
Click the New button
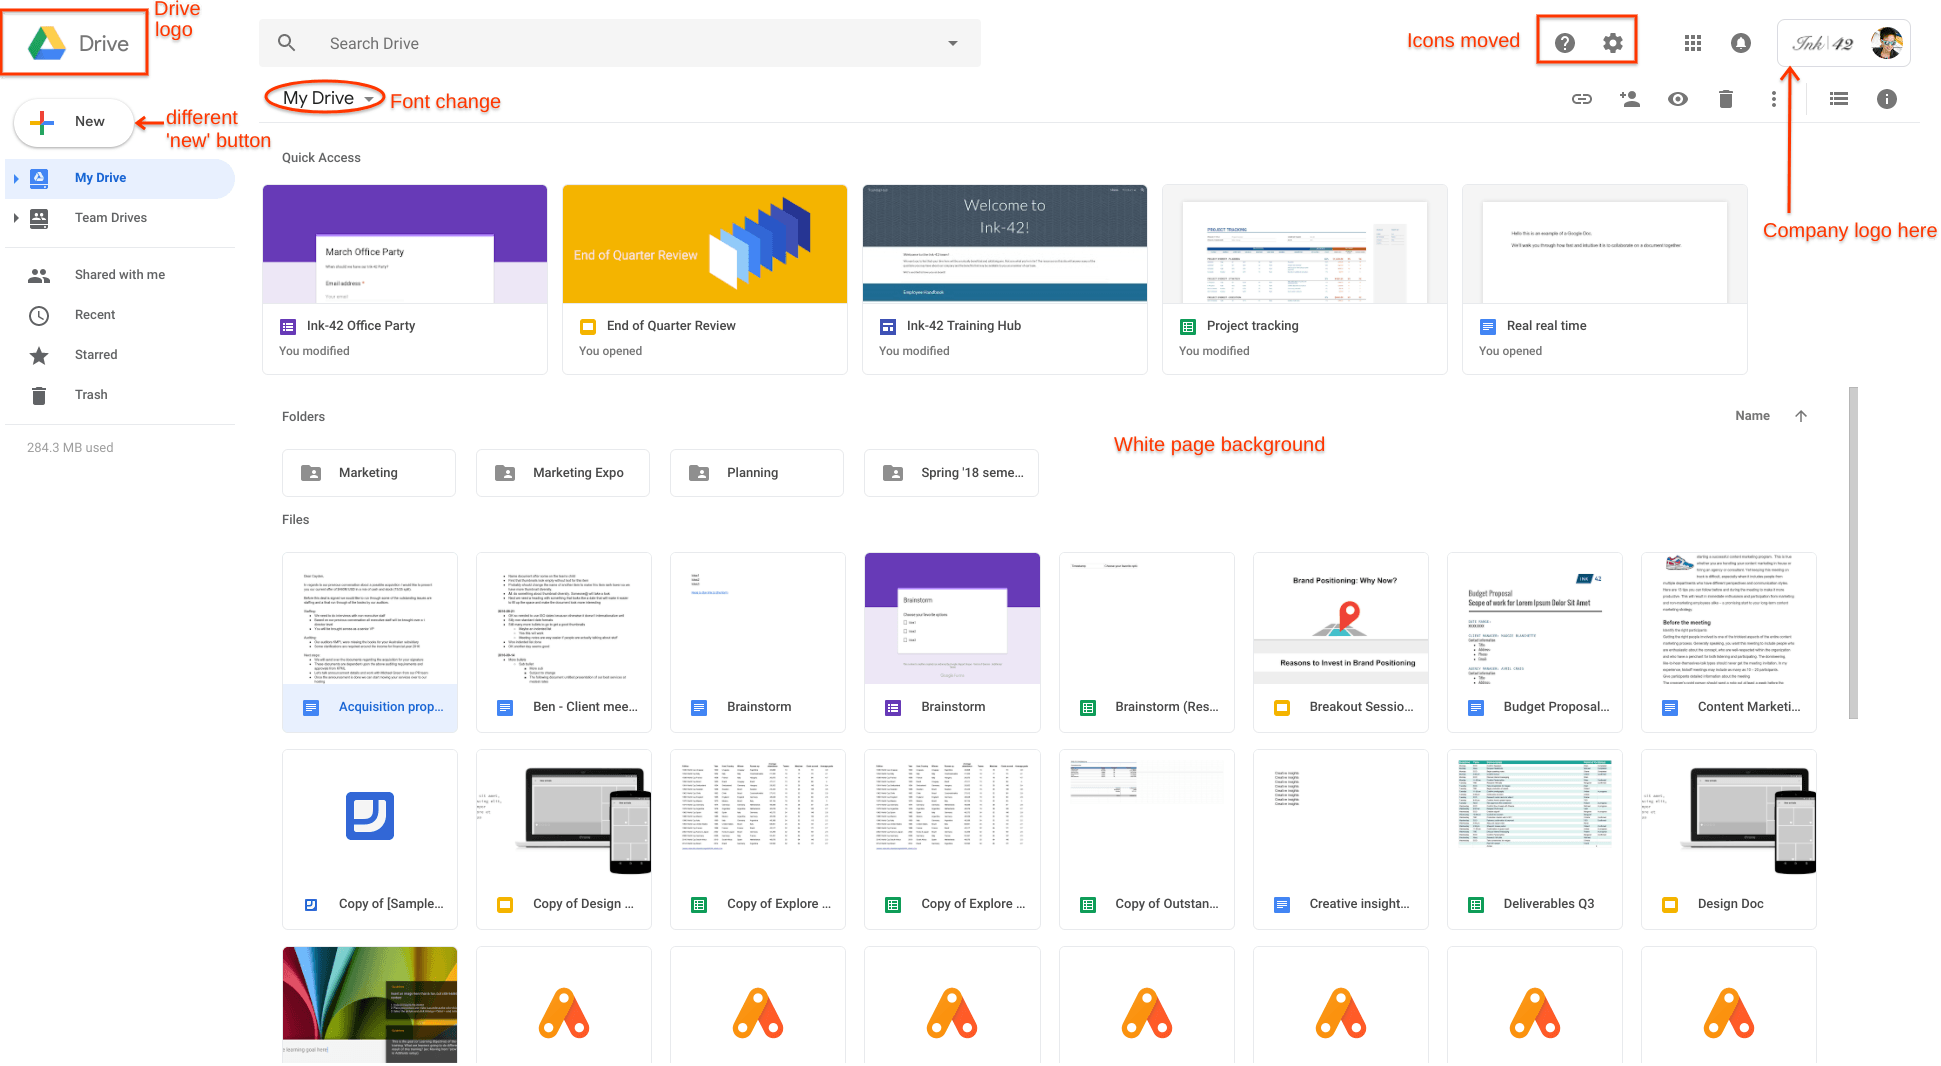[74, 122]
